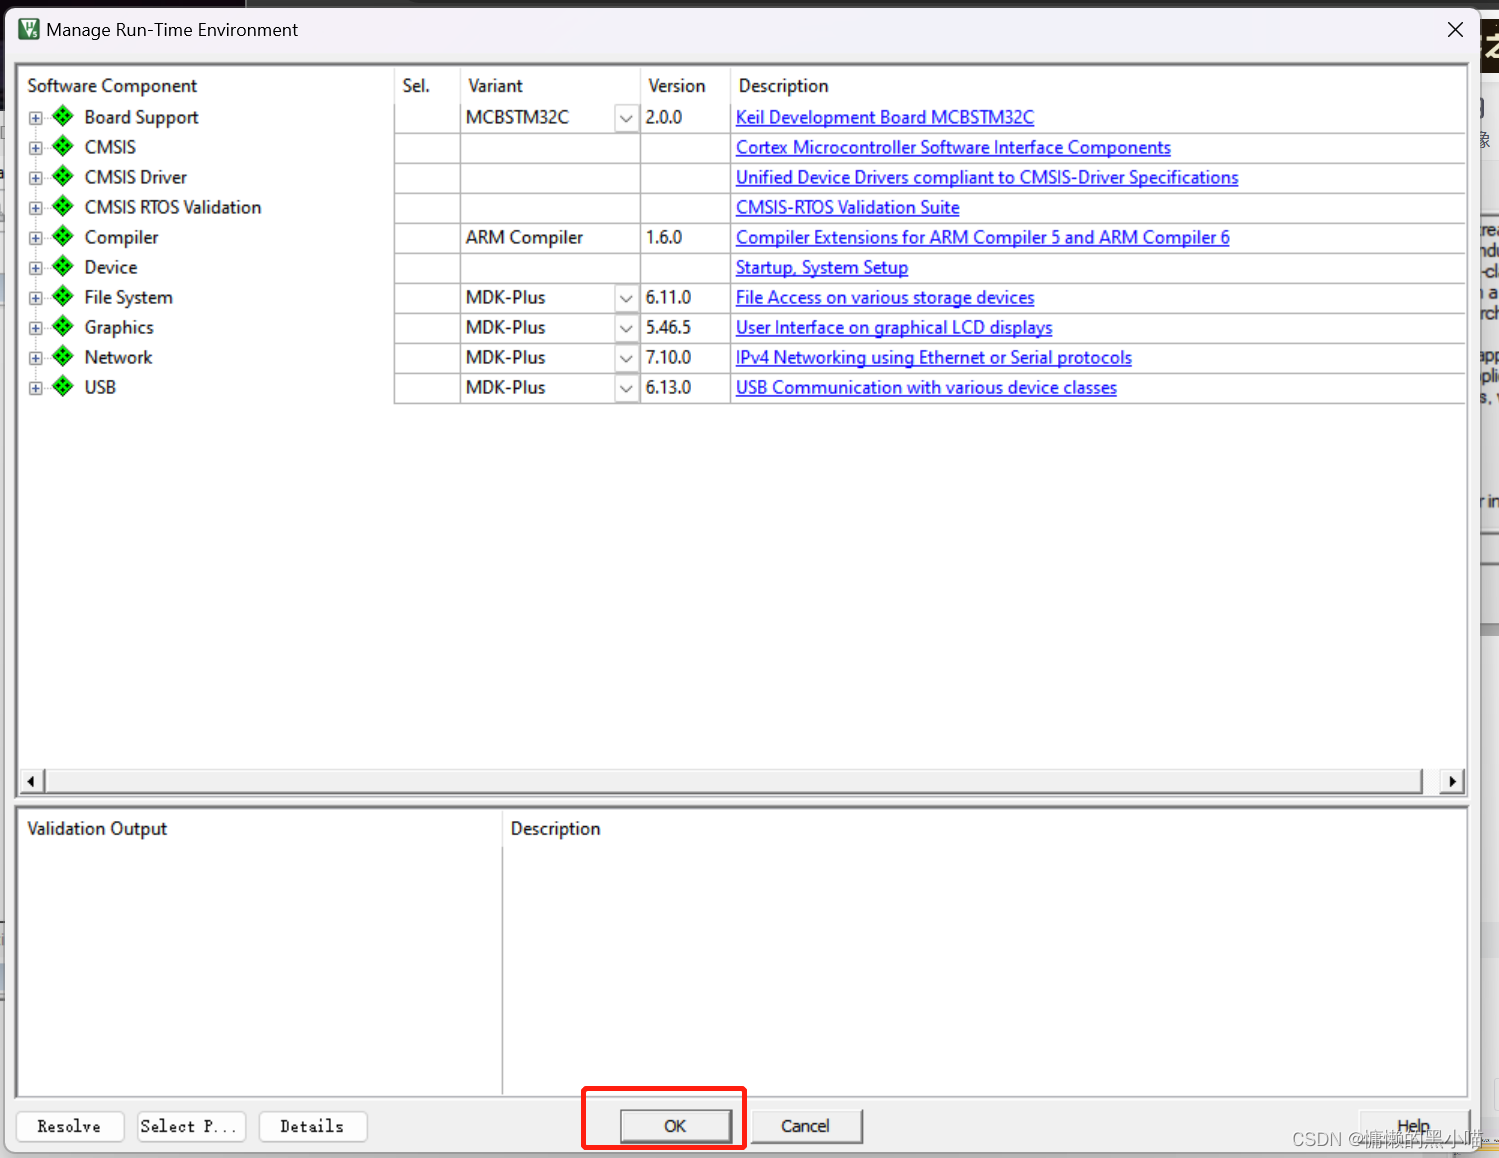Open USB Communication with various device classes link
The image size is (1499, 1158).
(x=926, y=387)
